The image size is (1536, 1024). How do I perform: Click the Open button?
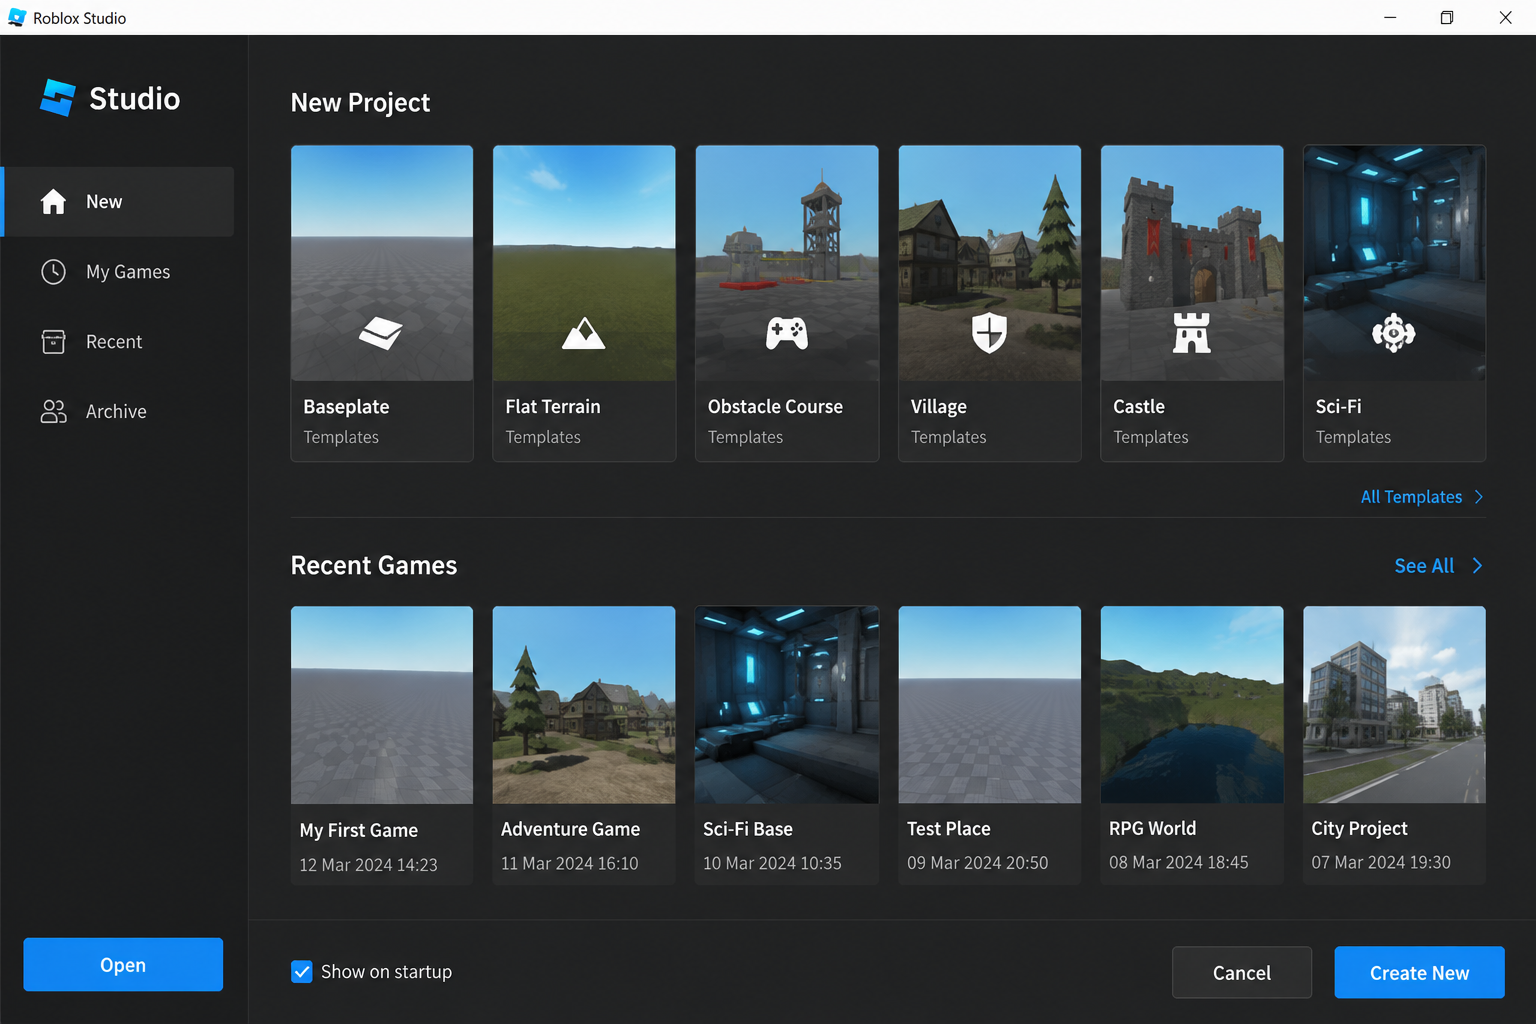(123, 965)
